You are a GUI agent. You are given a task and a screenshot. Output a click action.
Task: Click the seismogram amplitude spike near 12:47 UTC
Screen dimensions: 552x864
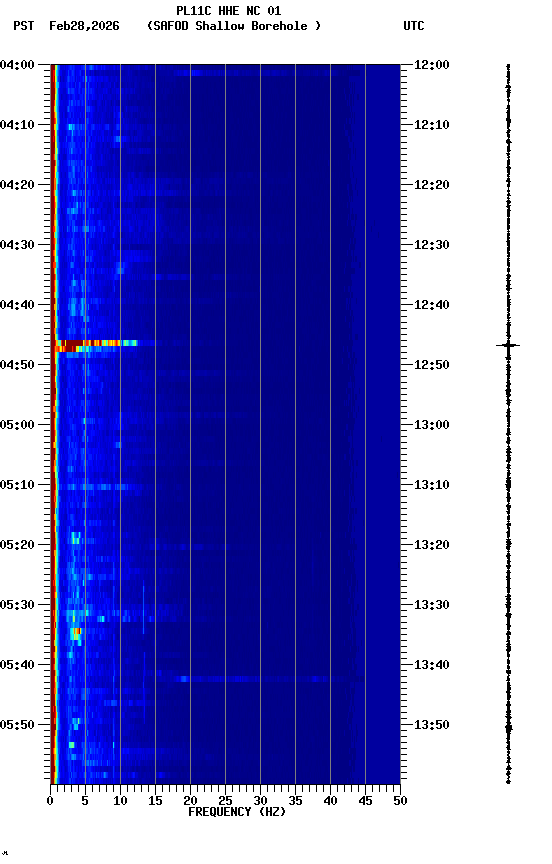coord(508,345)
